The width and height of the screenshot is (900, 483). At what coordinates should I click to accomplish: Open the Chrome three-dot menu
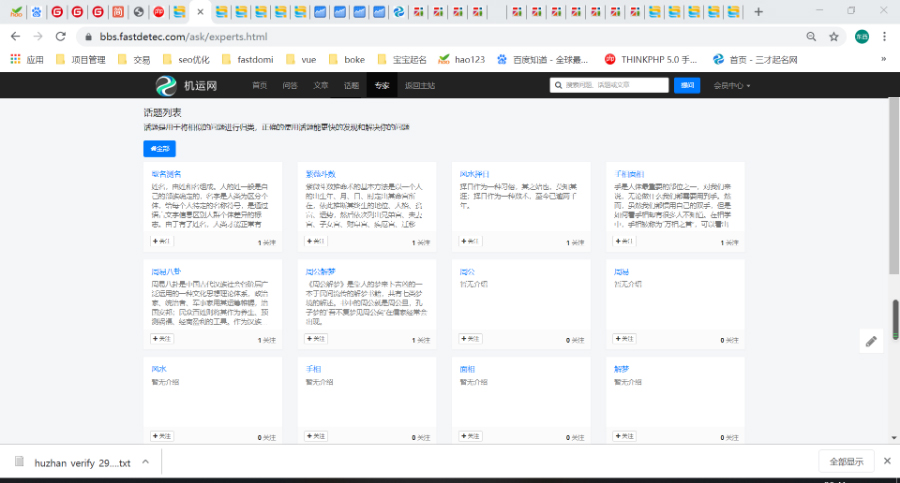pos(884,36)
